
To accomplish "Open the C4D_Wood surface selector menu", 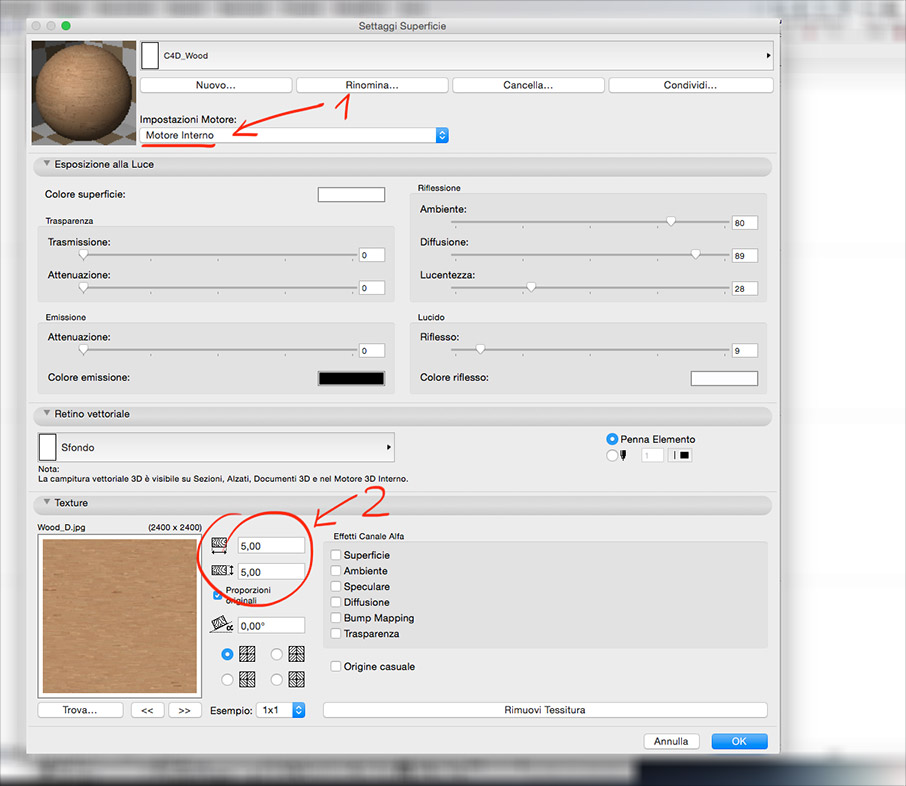I will pos(768,56).
